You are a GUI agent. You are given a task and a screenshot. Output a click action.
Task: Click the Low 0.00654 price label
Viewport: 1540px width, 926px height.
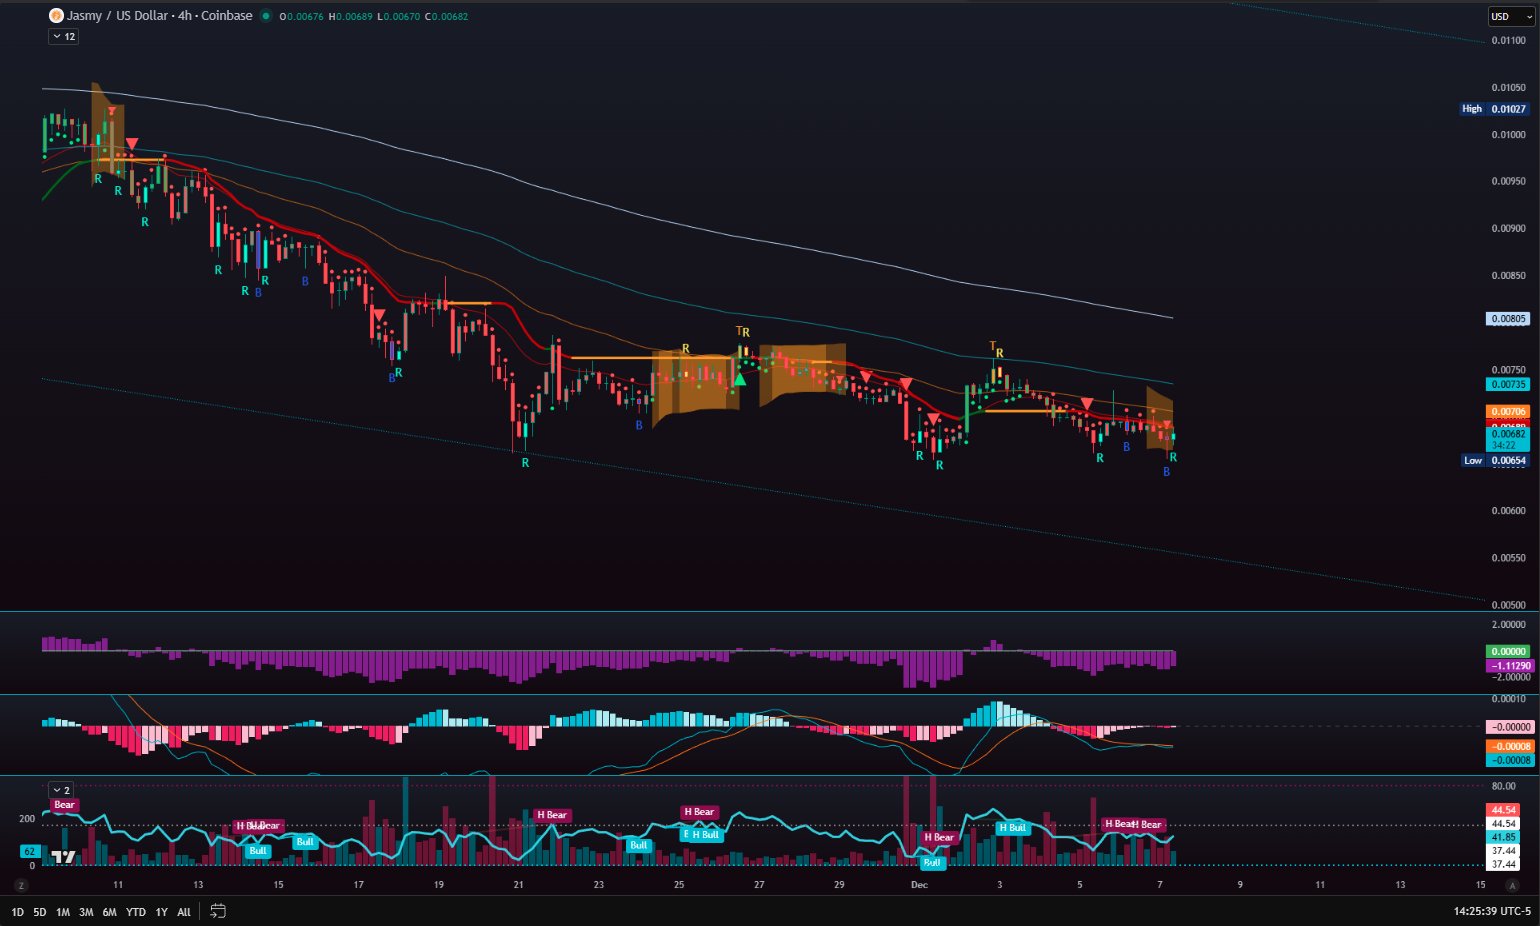point(1494,461)
